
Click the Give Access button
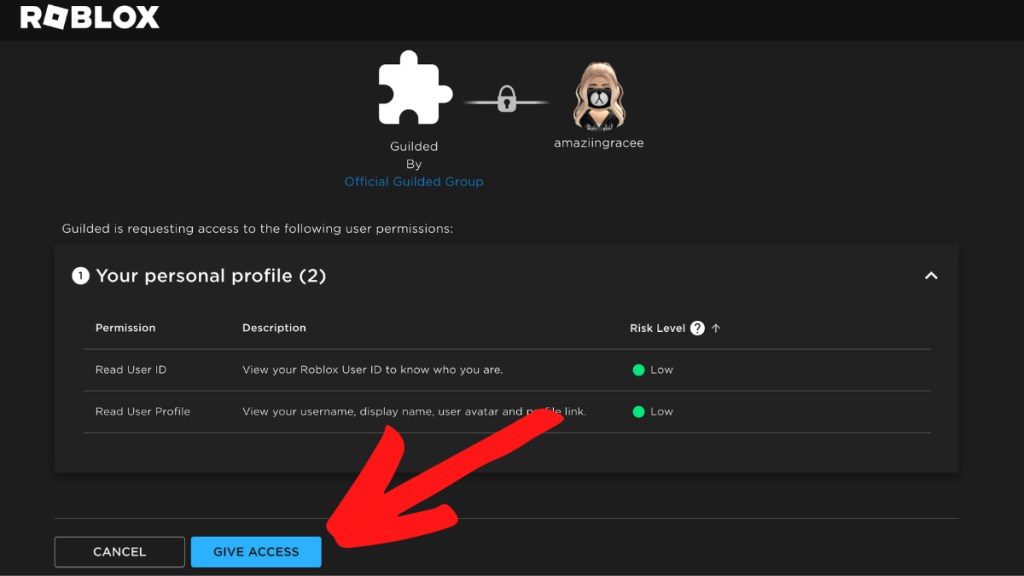[256, 552]
